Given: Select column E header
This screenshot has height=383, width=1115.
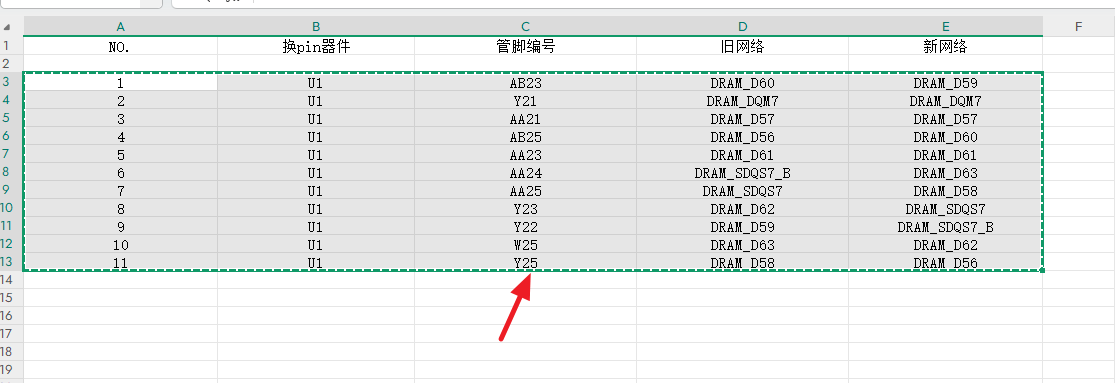Looking at the screenshot, I should pos(946,27).
